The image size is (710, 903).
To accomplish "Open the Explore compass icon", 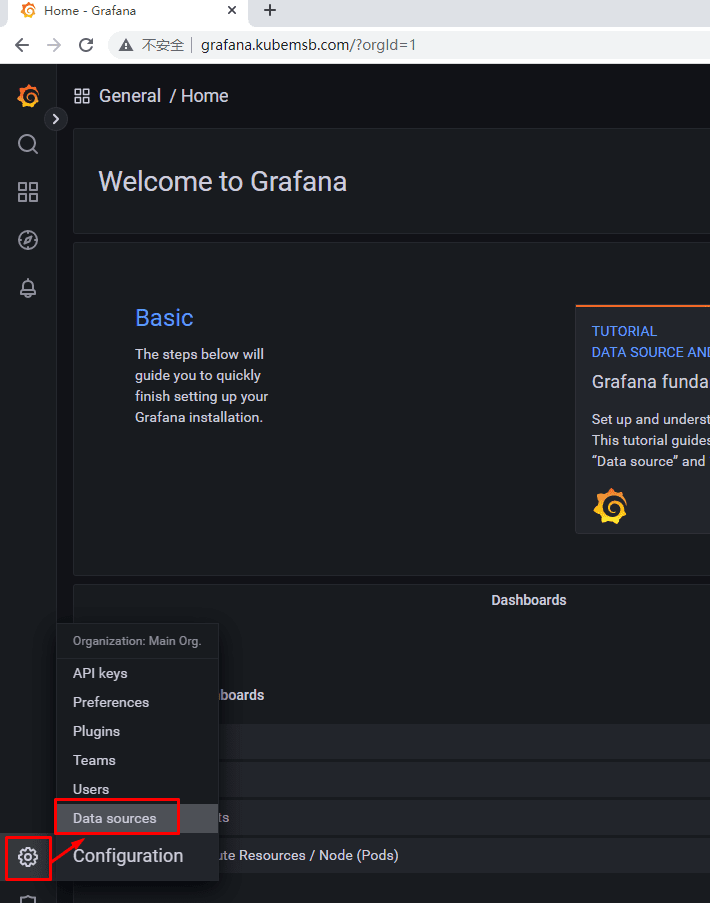I will (x=28, y=240).
